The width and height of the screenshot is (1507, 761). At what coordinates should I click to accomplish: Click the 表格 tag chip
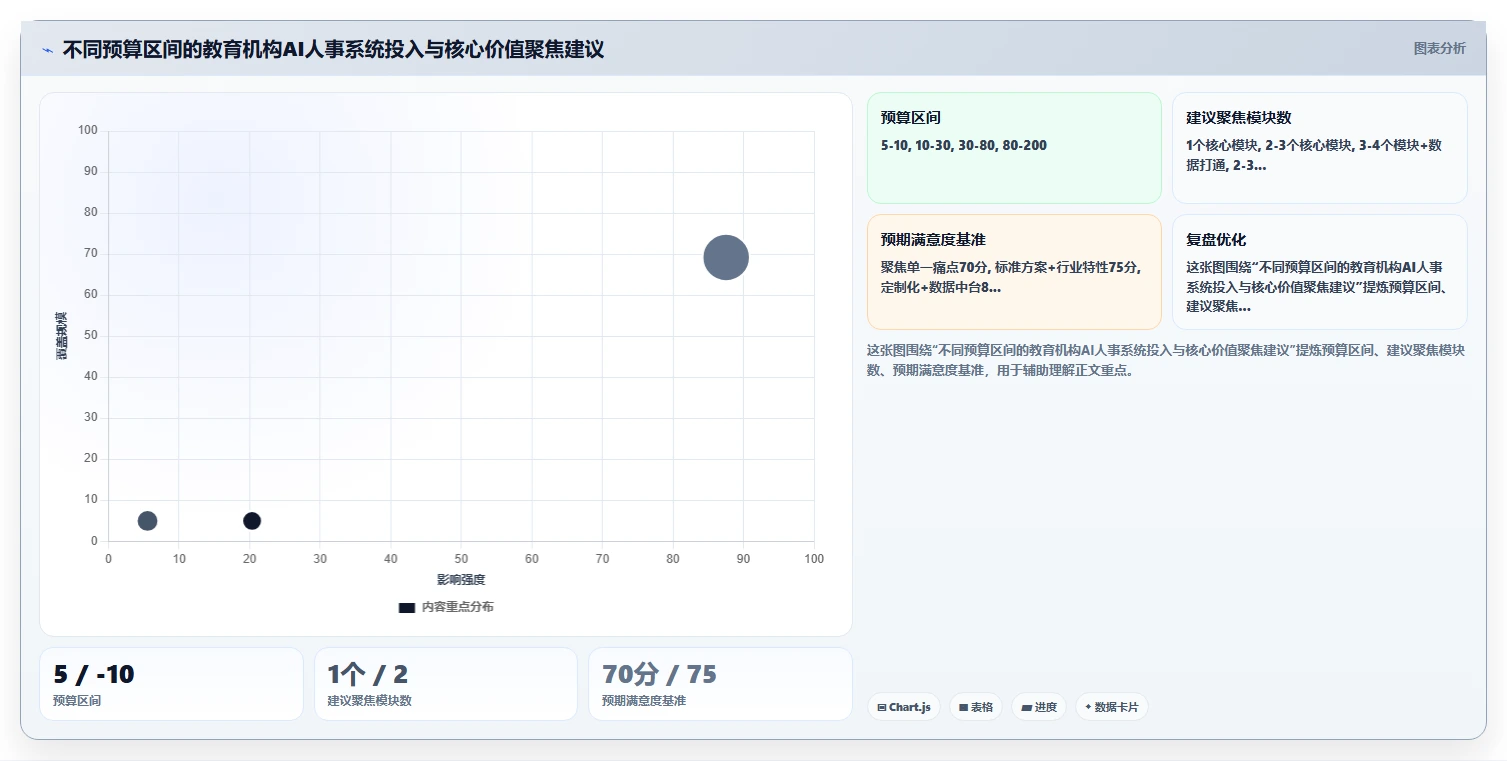pos(976,707)
